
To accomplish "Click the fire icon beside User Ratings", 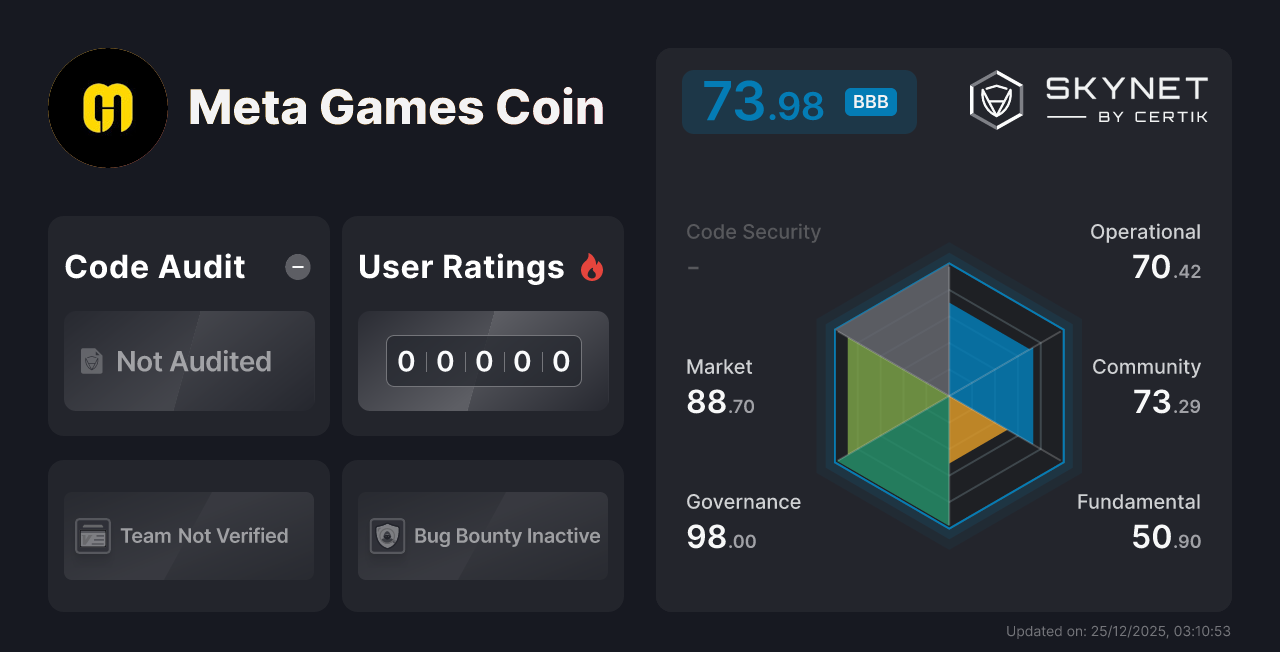I will click(x=592, y=266).
